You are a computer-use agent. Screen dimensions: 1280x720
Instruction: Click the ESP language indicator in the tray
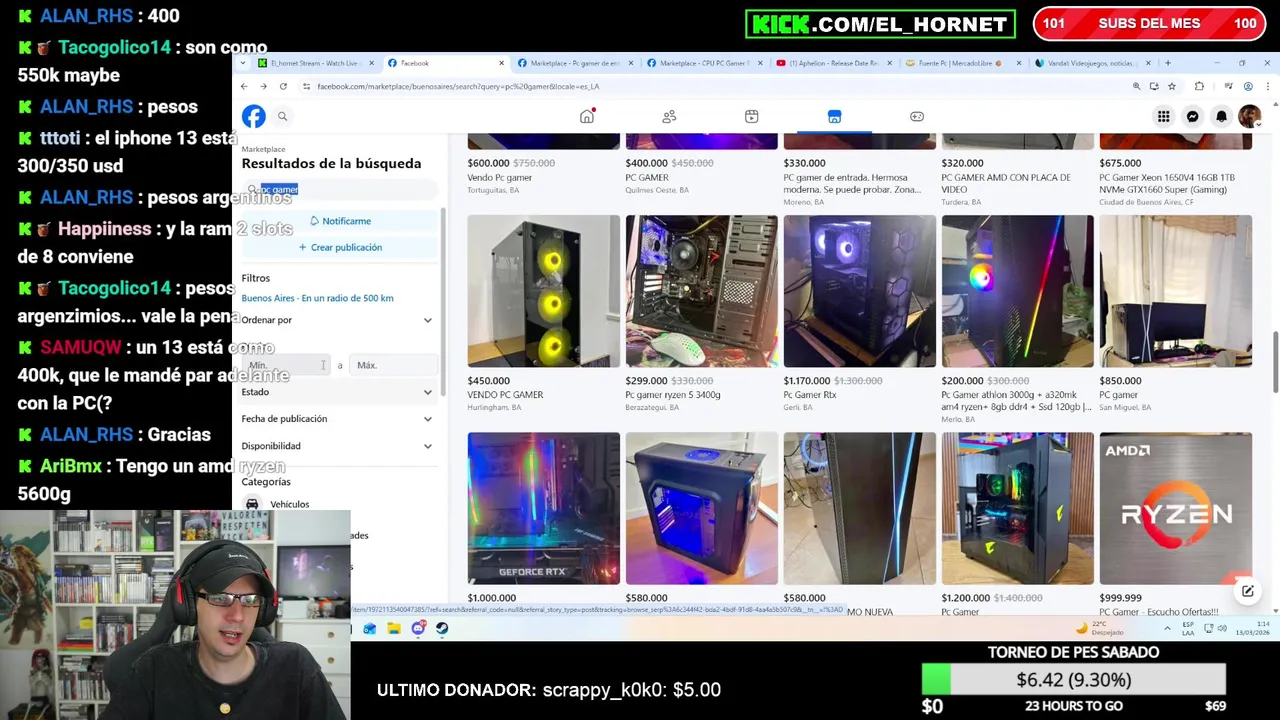click(x=1189, y=628)
